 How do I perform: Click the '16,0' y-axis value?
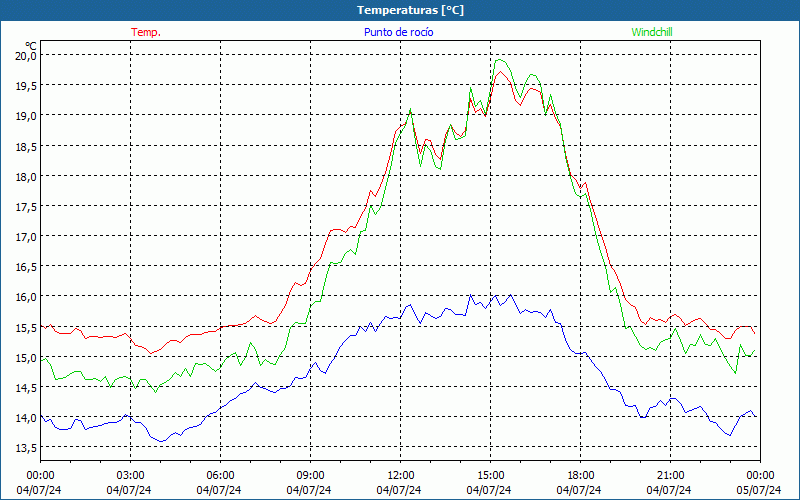[x=26, y=297]
